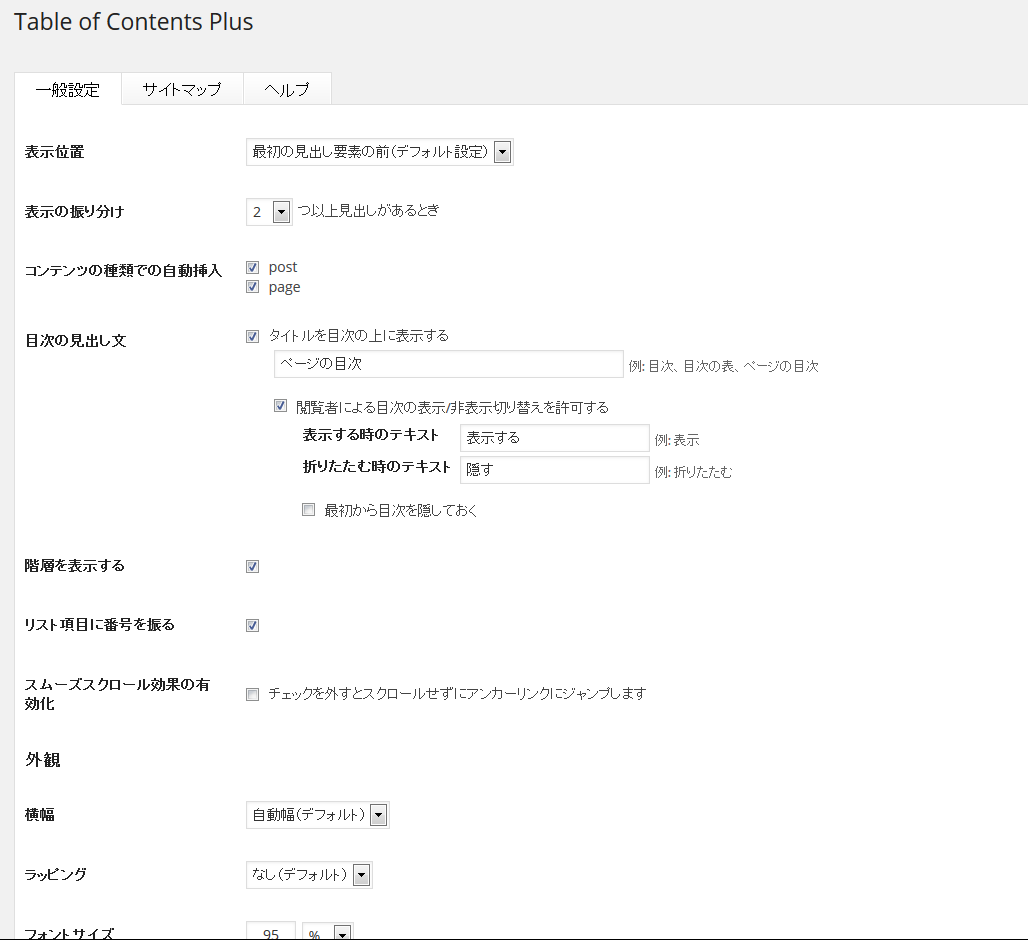Viewport: 1028px width, 940px height.
Task: Click the 例: 表示 hint text
Action: [x=677, y=440]
